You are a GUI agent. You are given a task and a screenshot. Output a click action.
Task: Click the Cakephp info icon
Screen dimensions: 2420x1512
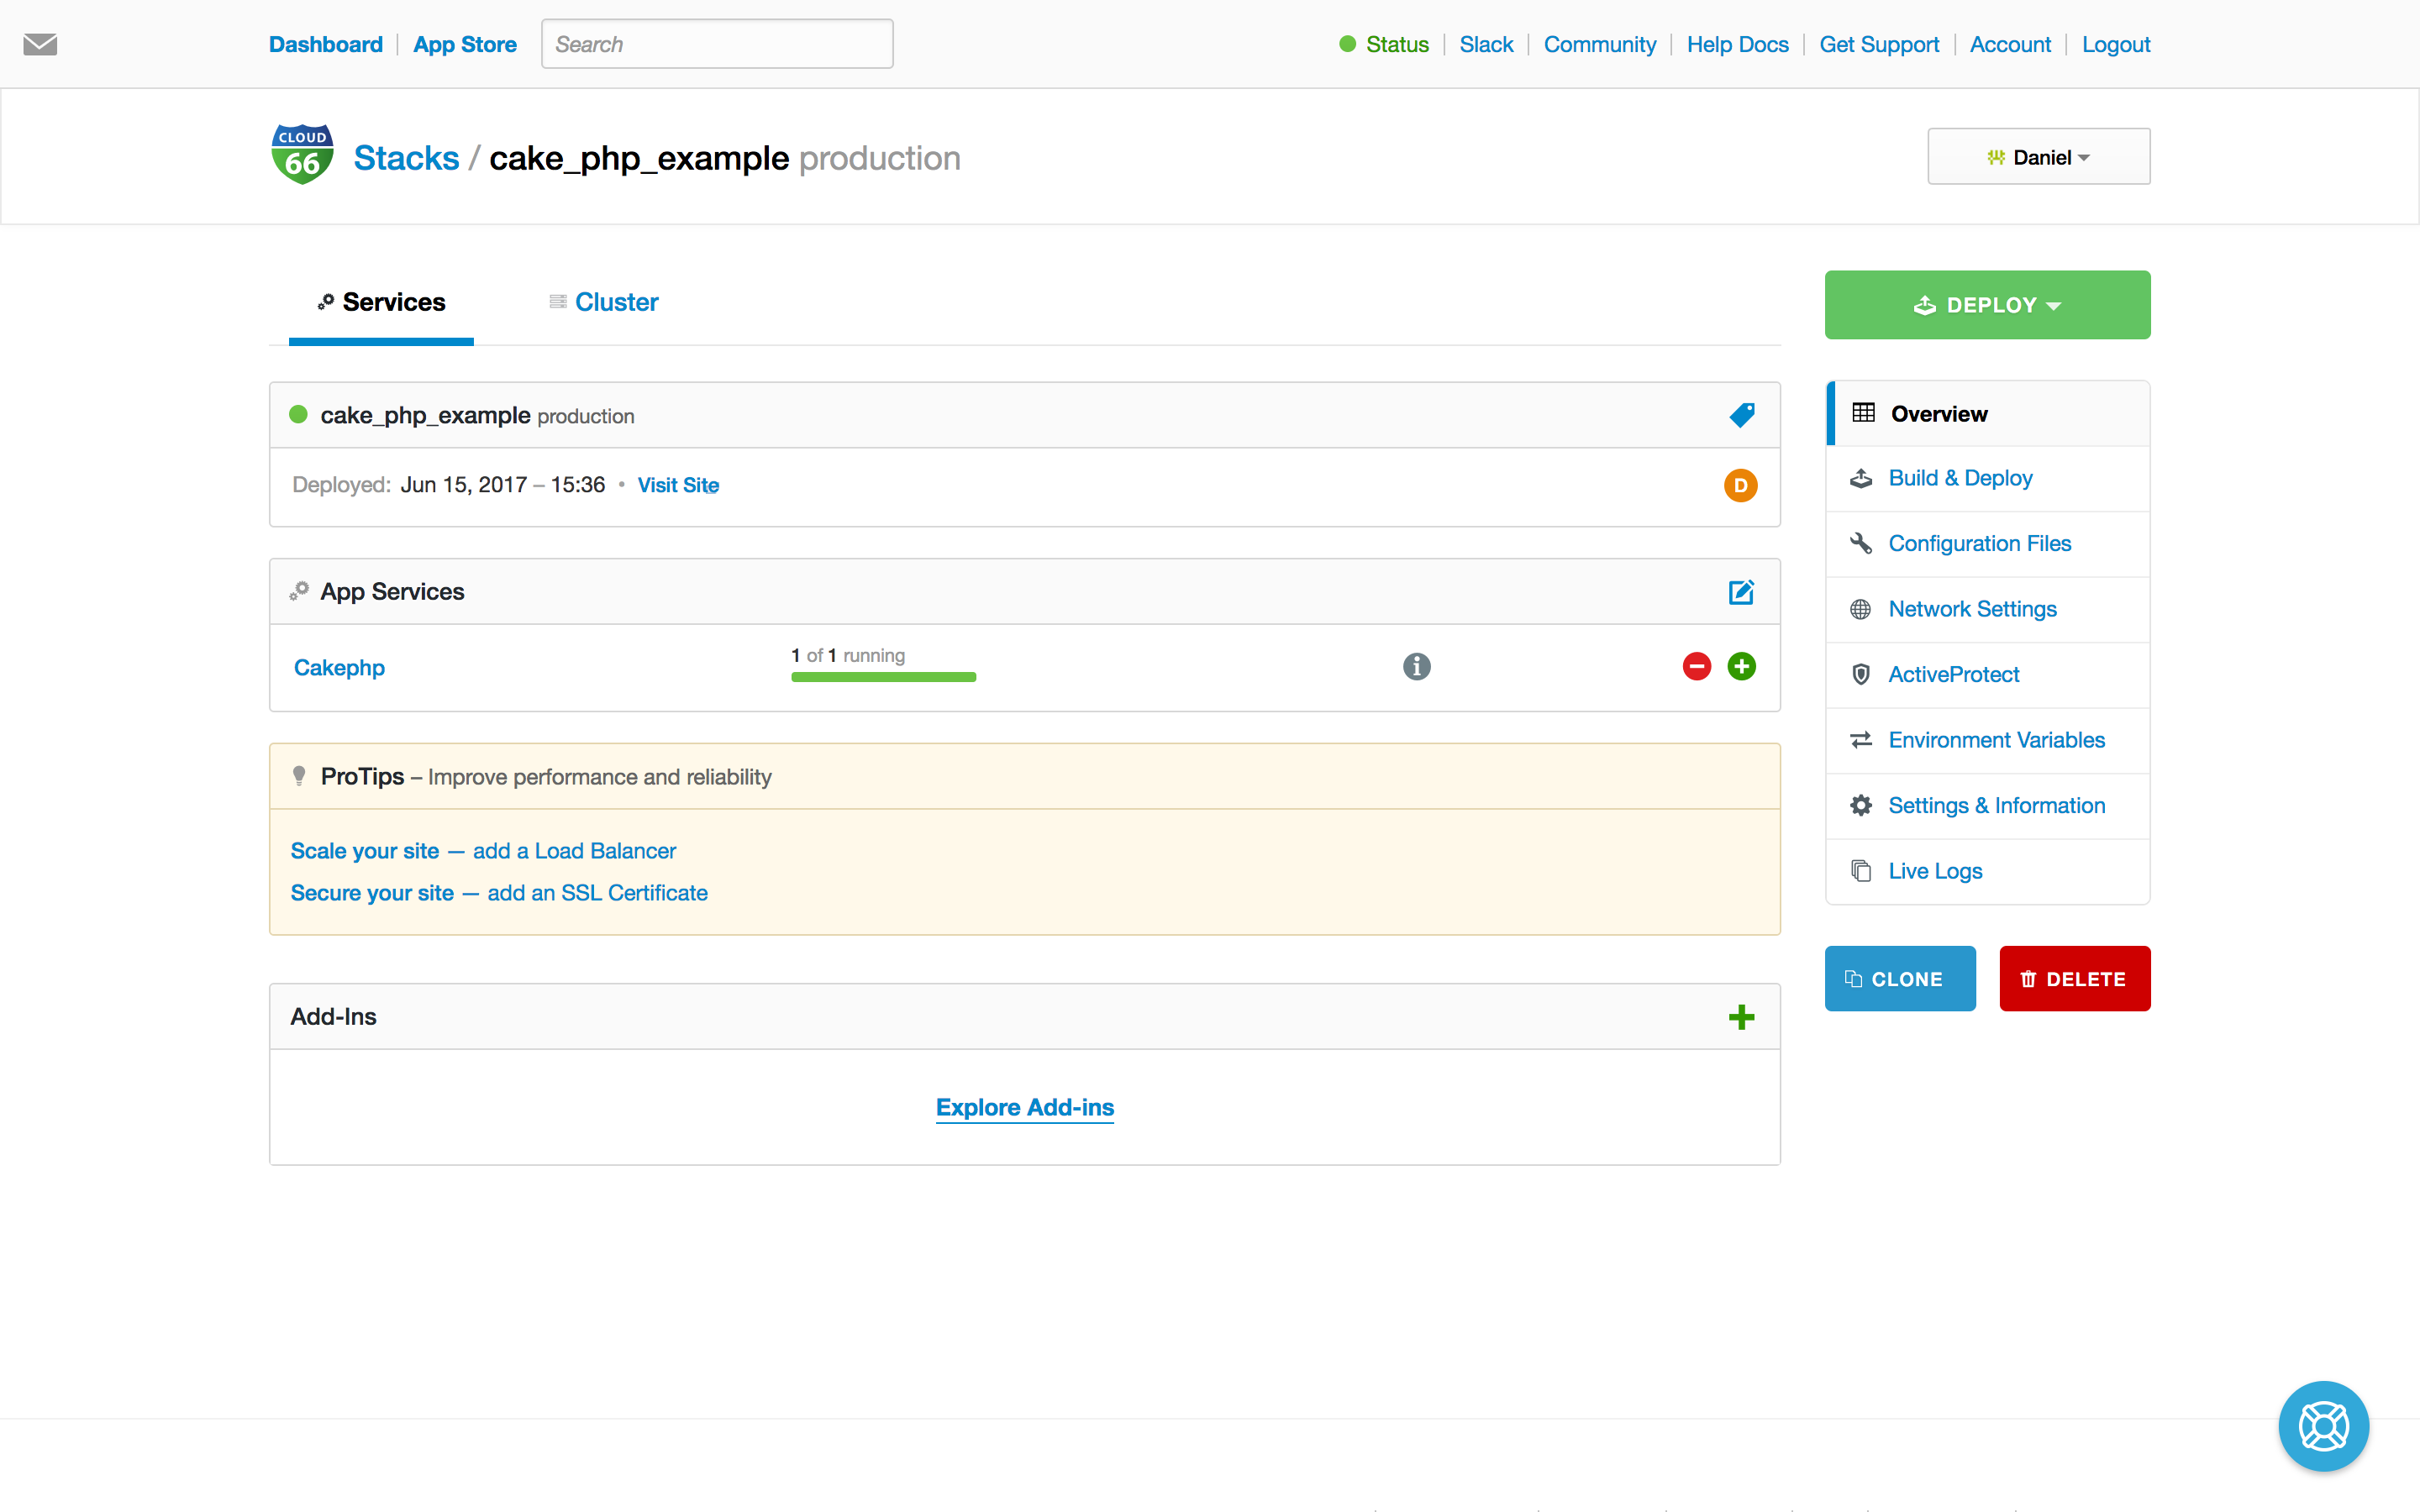[x=1418, y=667]
